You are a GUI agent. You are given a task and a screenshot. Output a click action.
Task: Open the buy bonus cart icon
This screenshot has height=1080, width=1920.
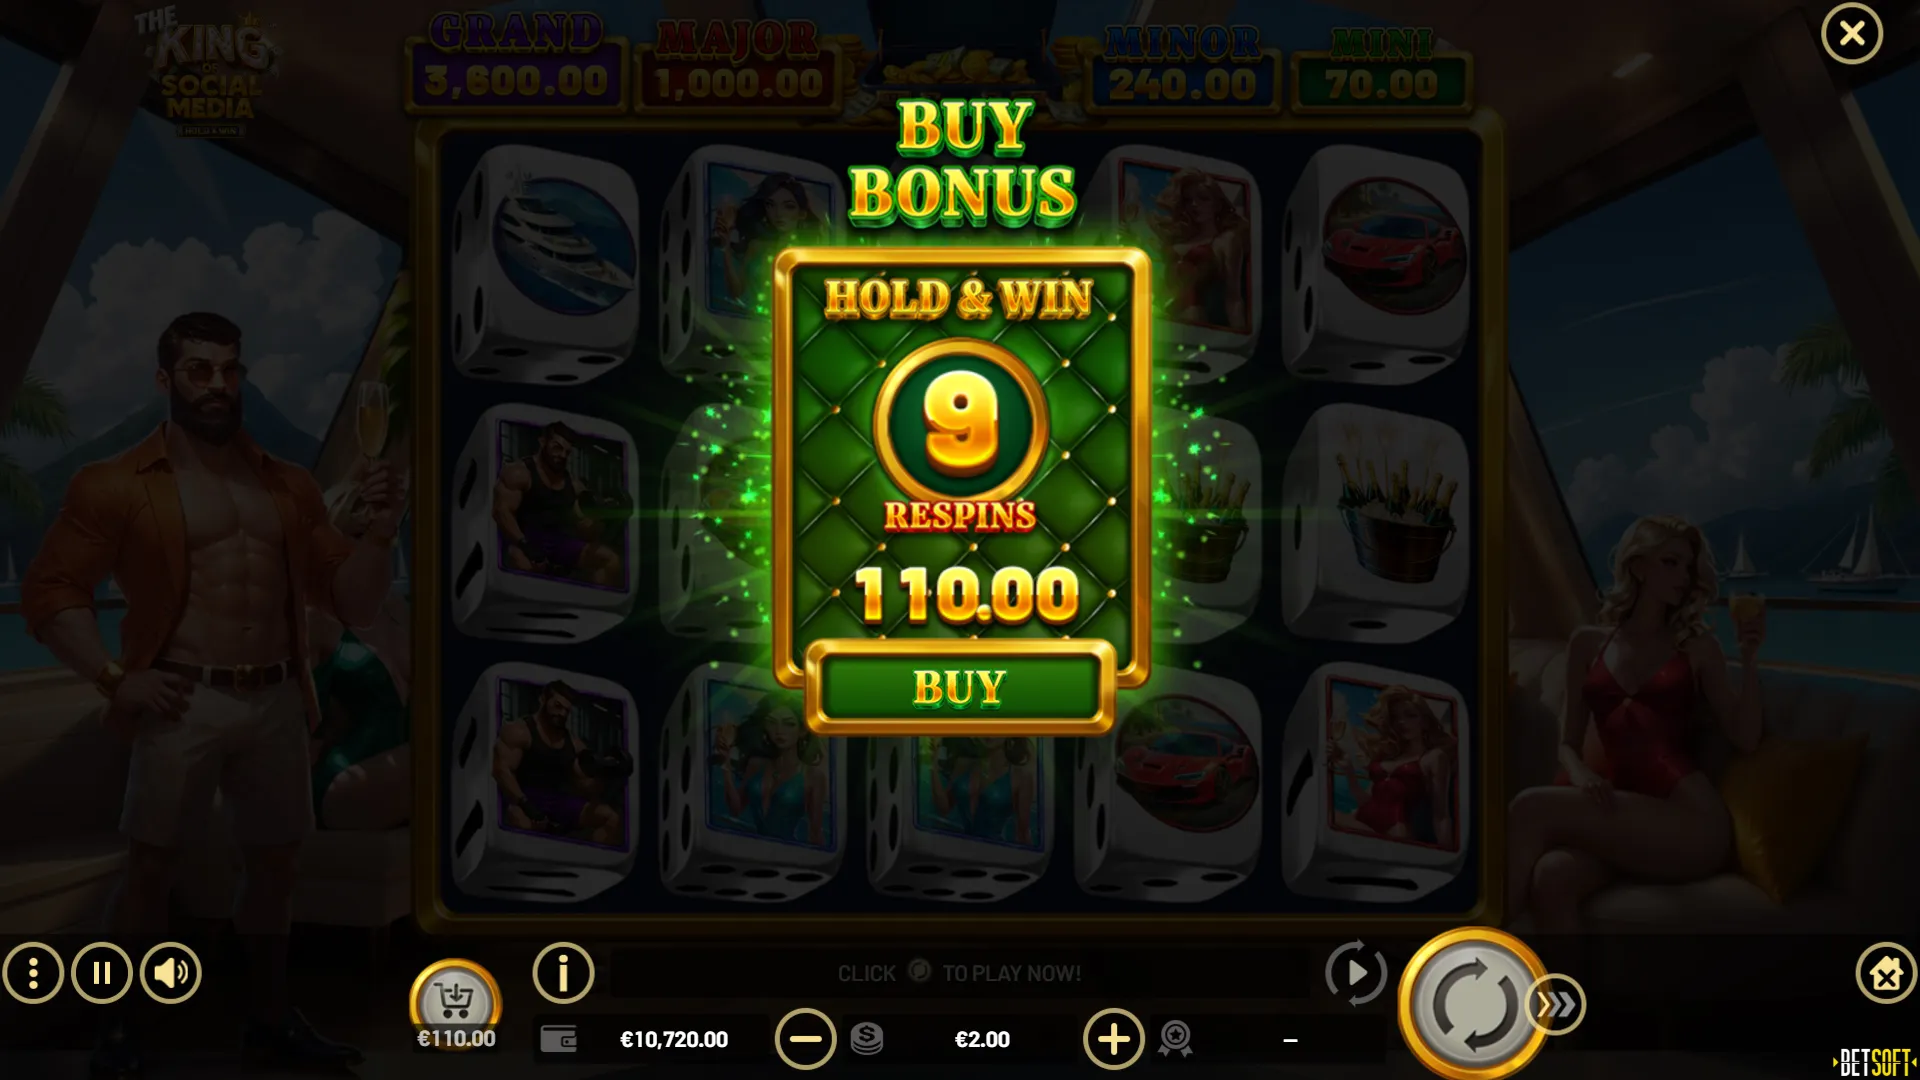coord(456,1000)
